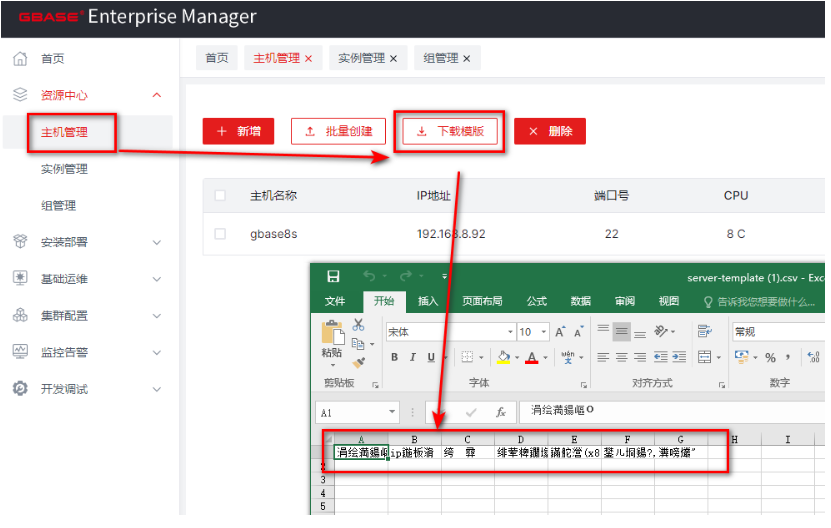Toggle bold formatting in Excel ribbon

(395, 357)
